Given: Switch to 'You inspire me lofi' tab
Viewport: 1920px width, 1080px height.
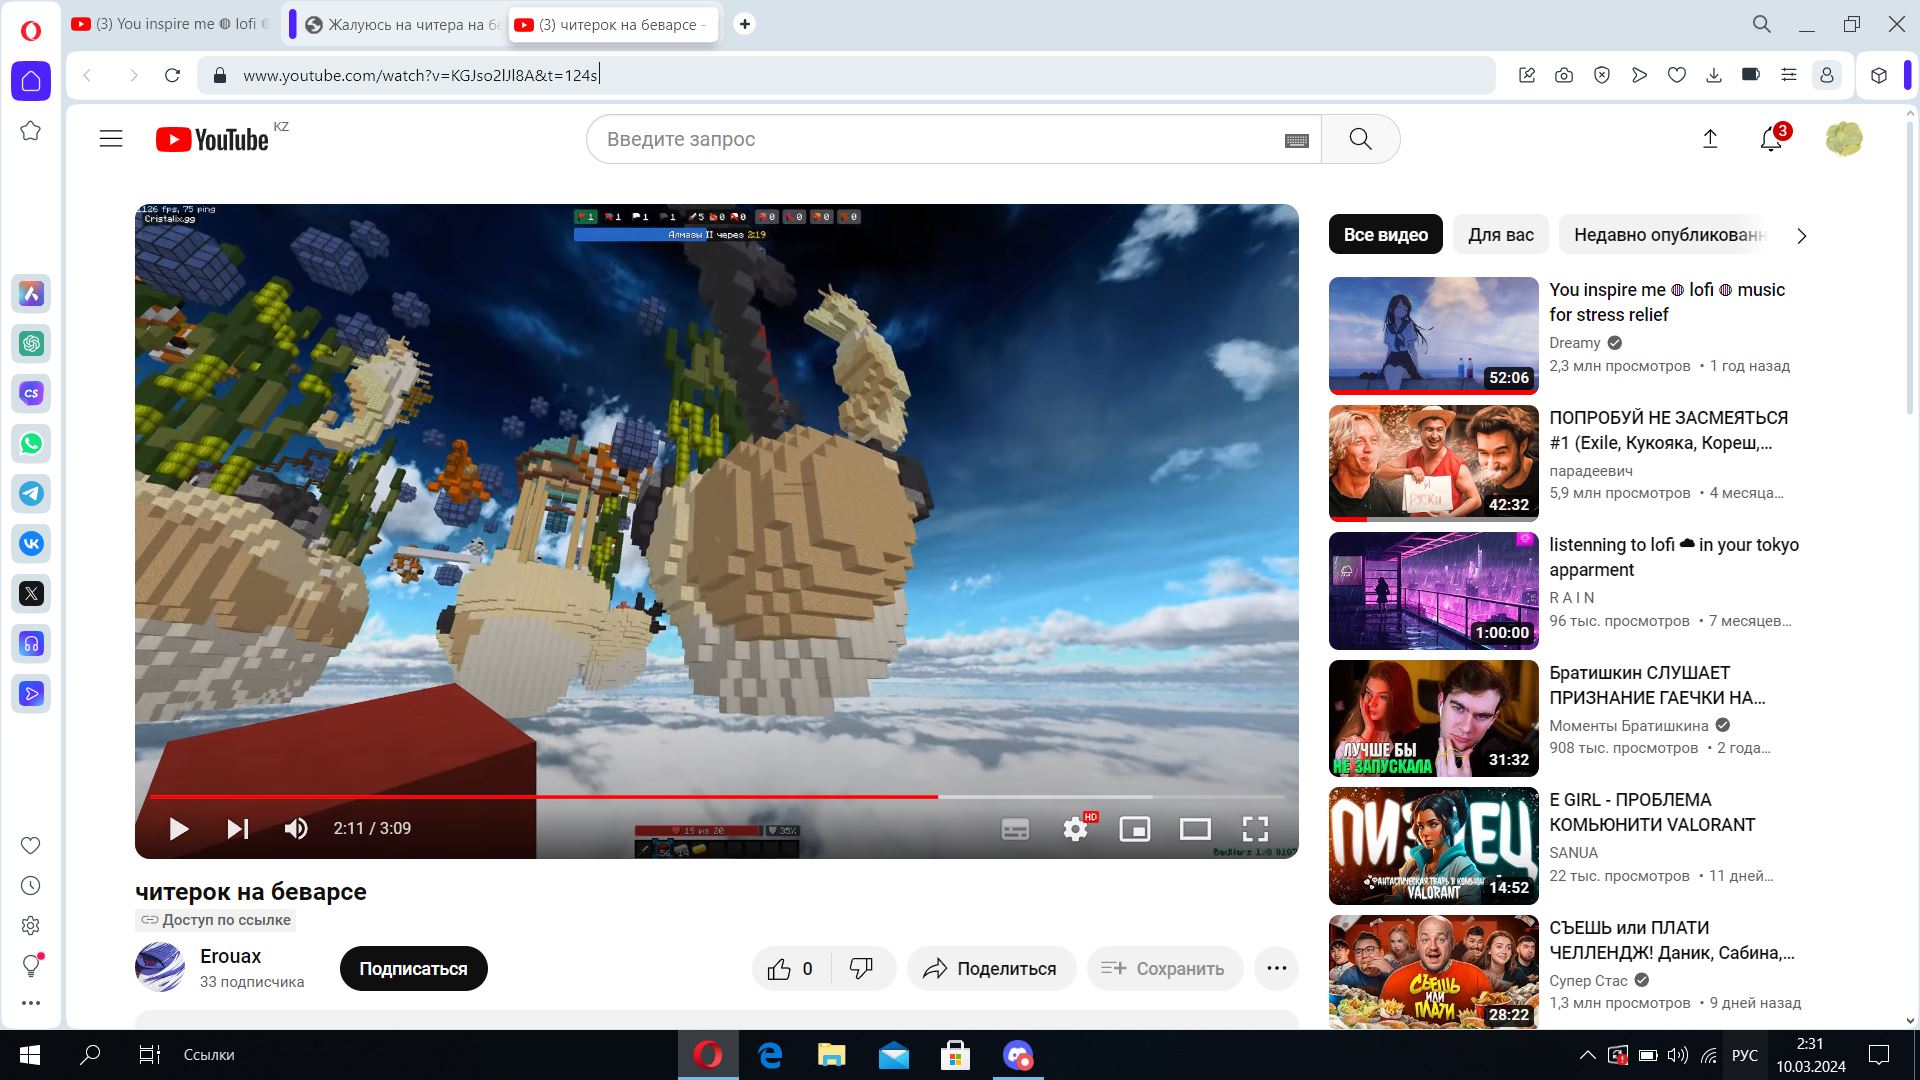Looking at the screenshot, I should (x=172, y=24).
